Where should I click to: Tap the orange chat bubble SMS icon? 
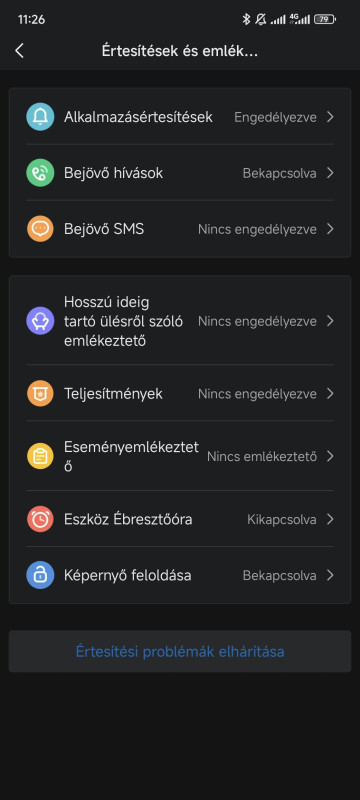[40, 229]
